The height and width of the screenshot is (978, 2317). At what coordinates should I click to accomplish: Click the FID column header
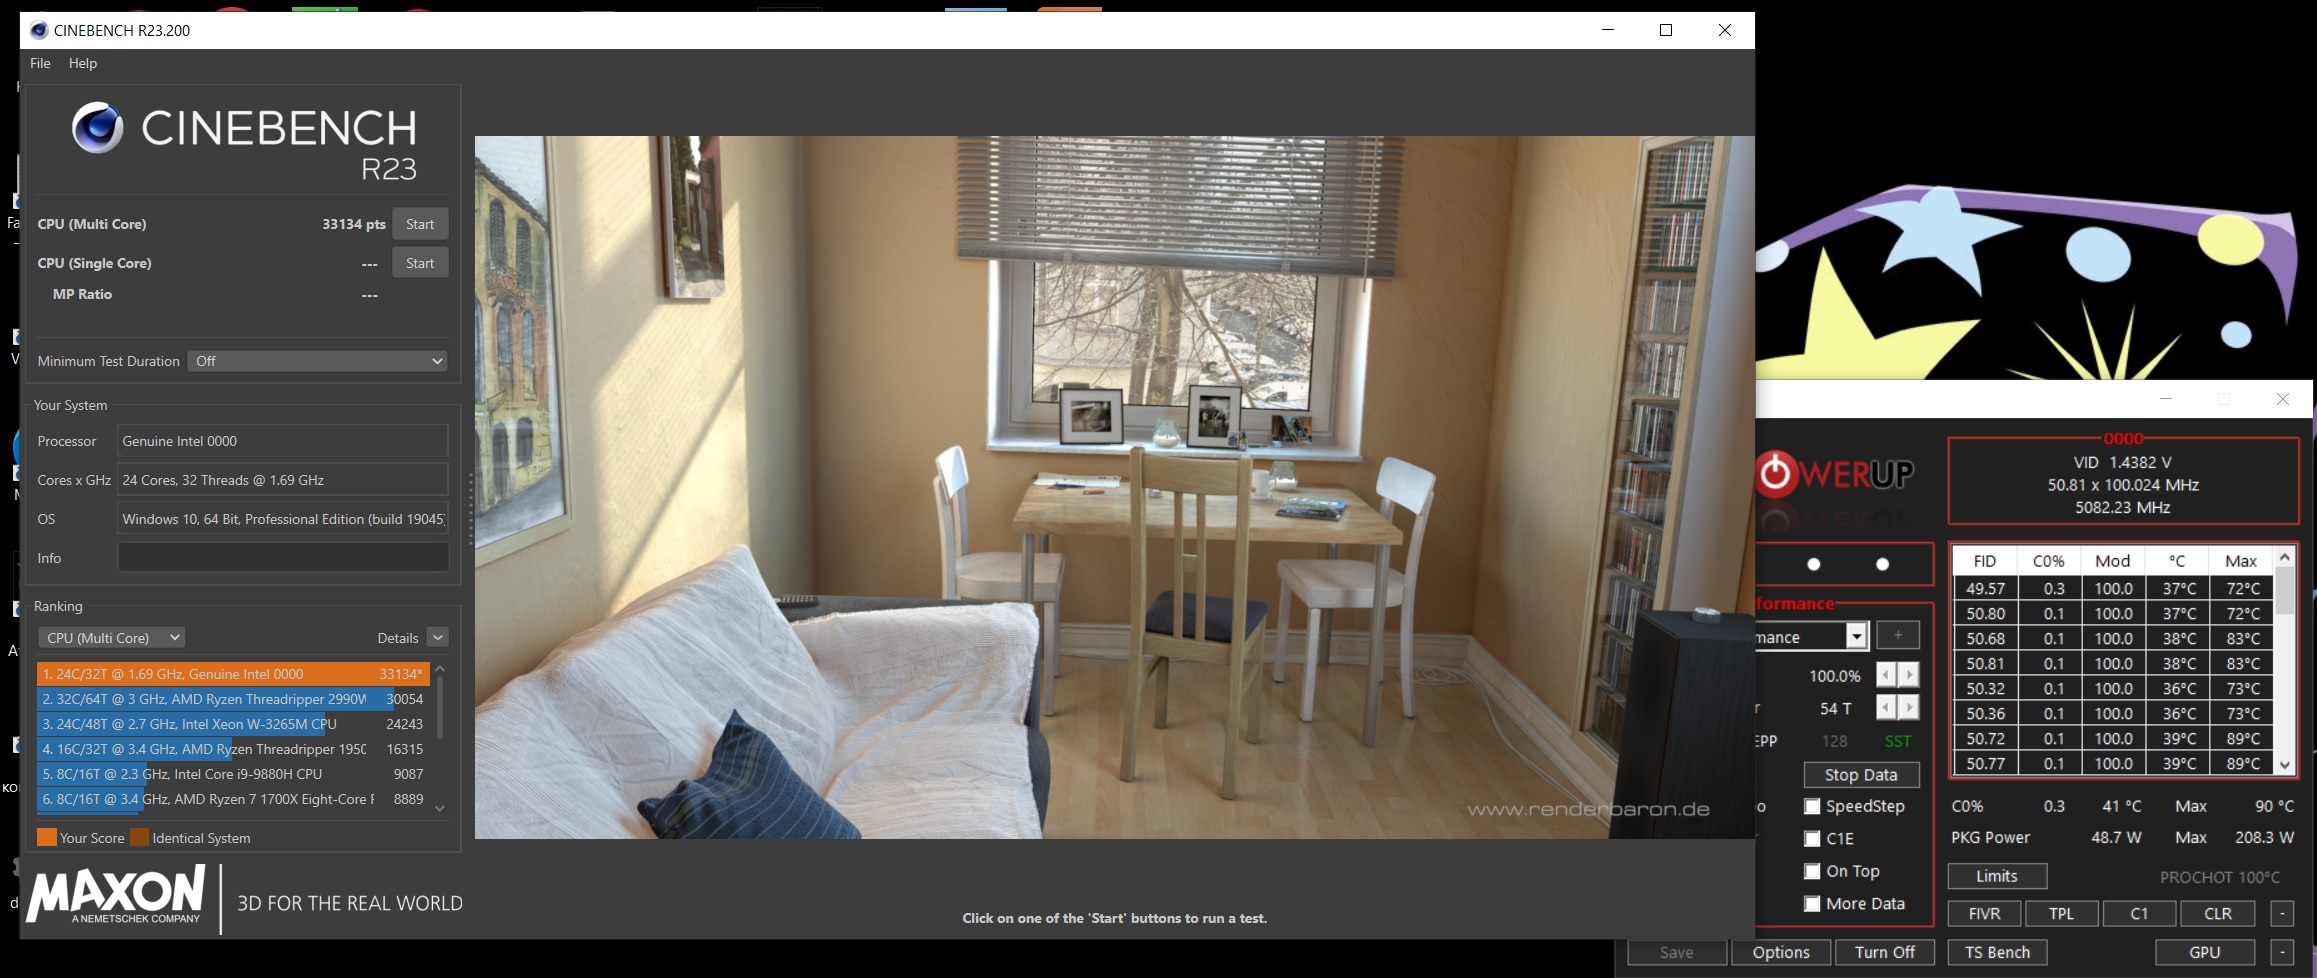(1985, 561)
